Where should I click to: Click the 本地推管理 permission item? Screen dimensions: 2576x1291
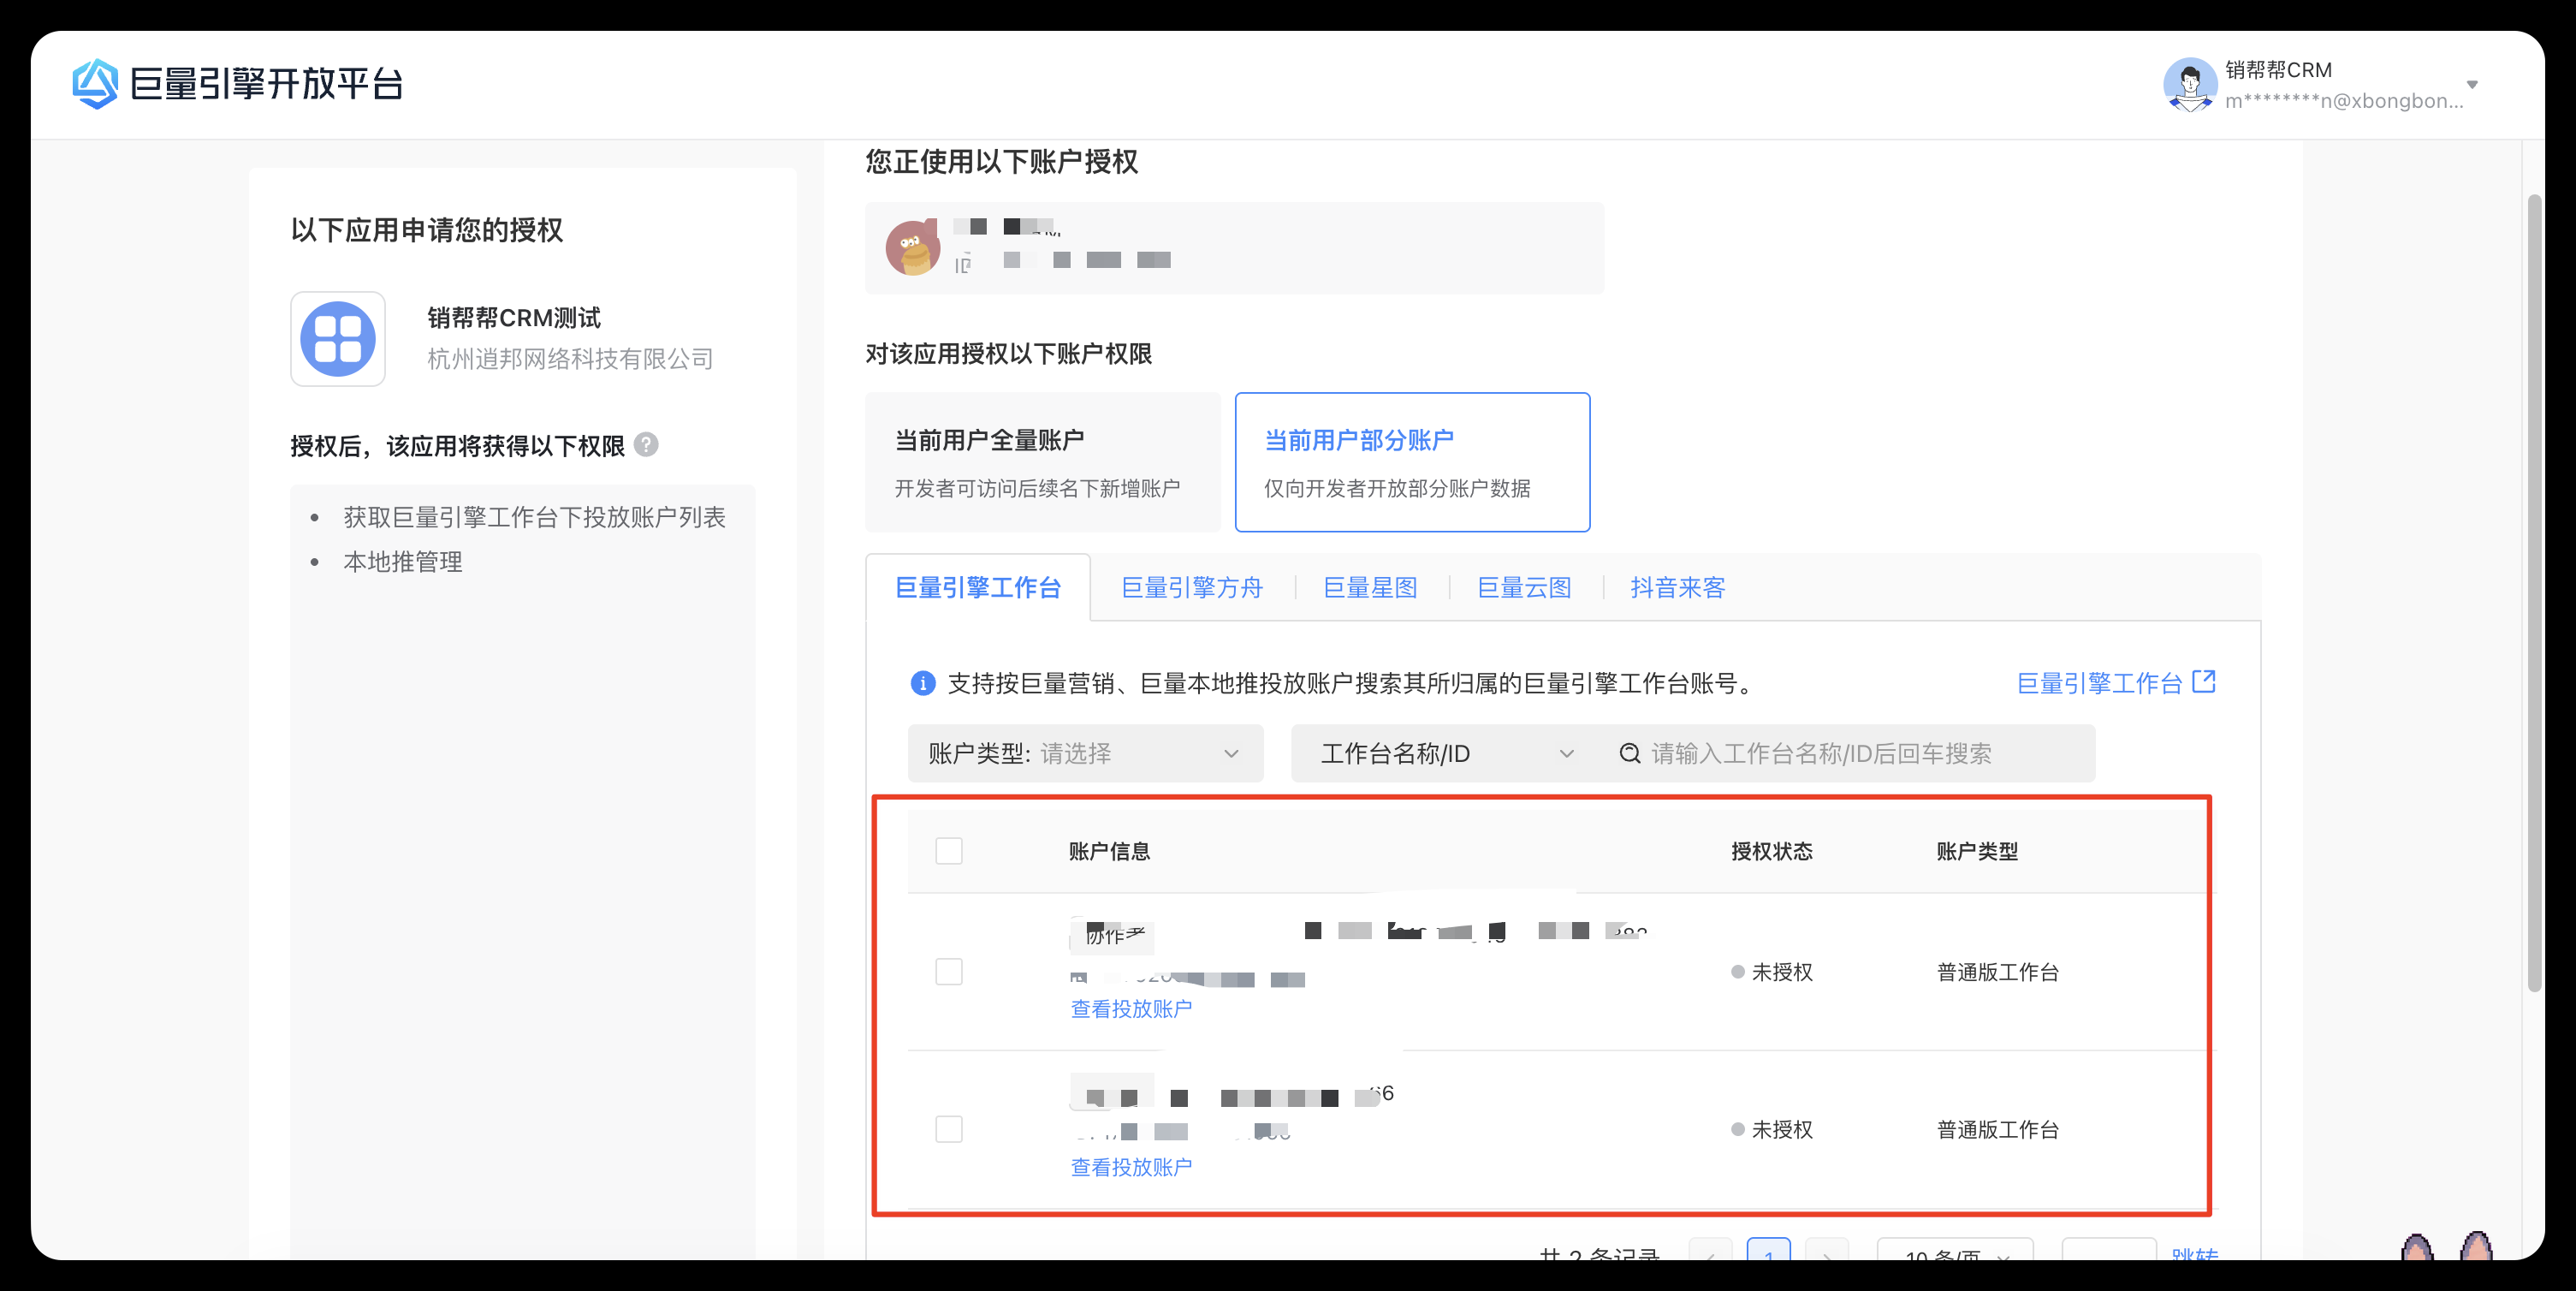[x=403, y=562]
